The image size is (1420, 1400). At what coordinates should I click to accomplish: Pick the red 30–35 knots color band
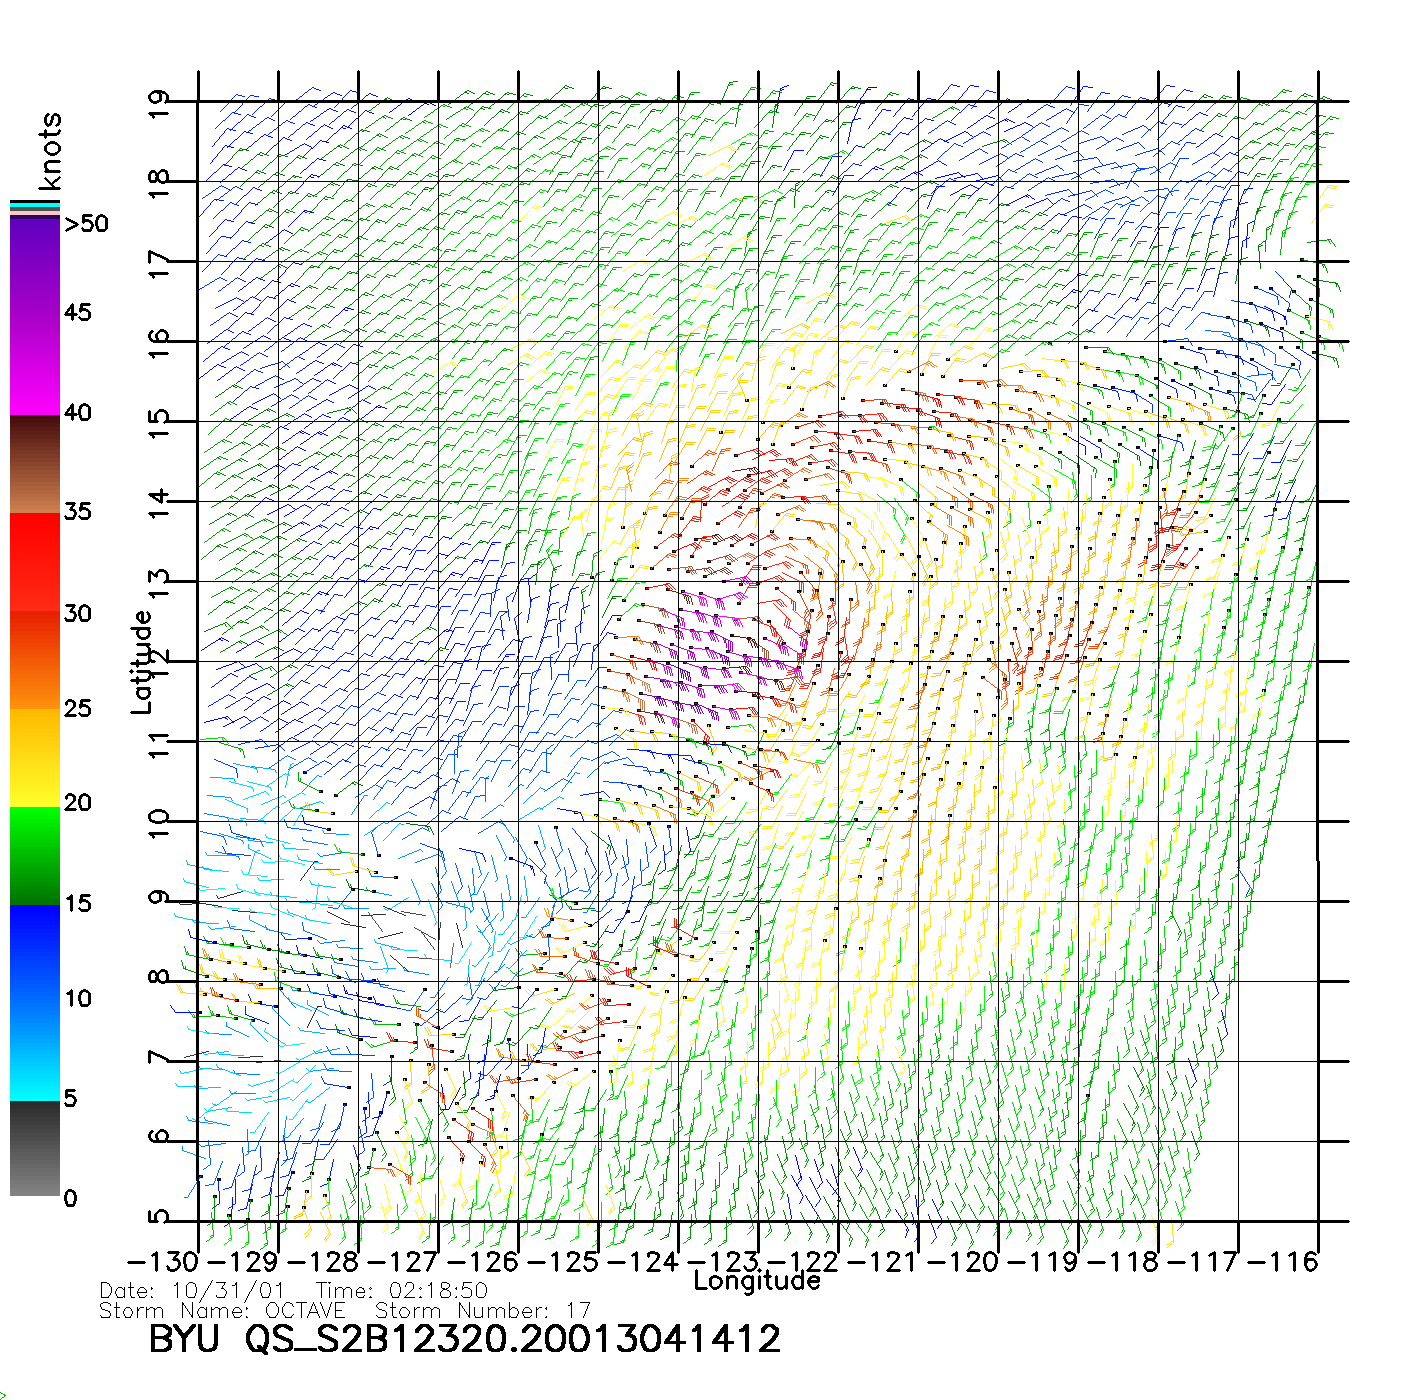coord(35,562)
